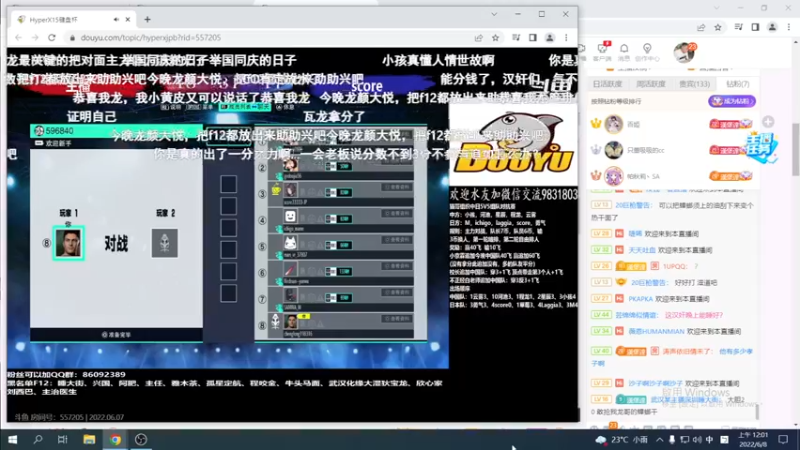Switch to the 钻粉(7) tab
Image resolution: width=800 pixels, height=450 pixels.
click(x=738, y=84)
